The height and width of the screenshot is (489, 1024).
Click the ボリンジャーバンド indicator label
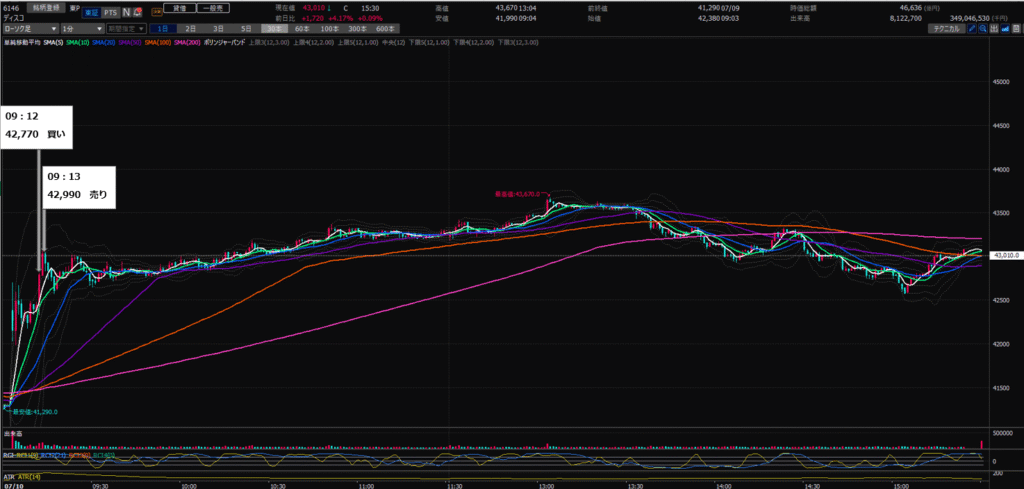(224, 42)
